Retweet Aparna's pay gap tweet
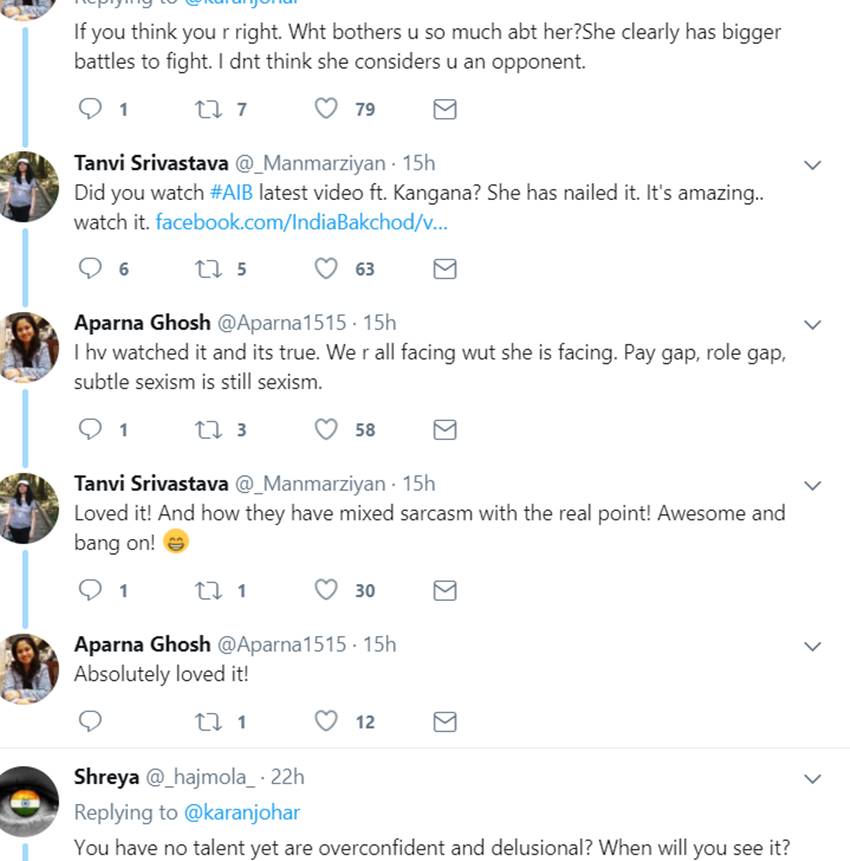850x861 pixels. tap(209, 429)
